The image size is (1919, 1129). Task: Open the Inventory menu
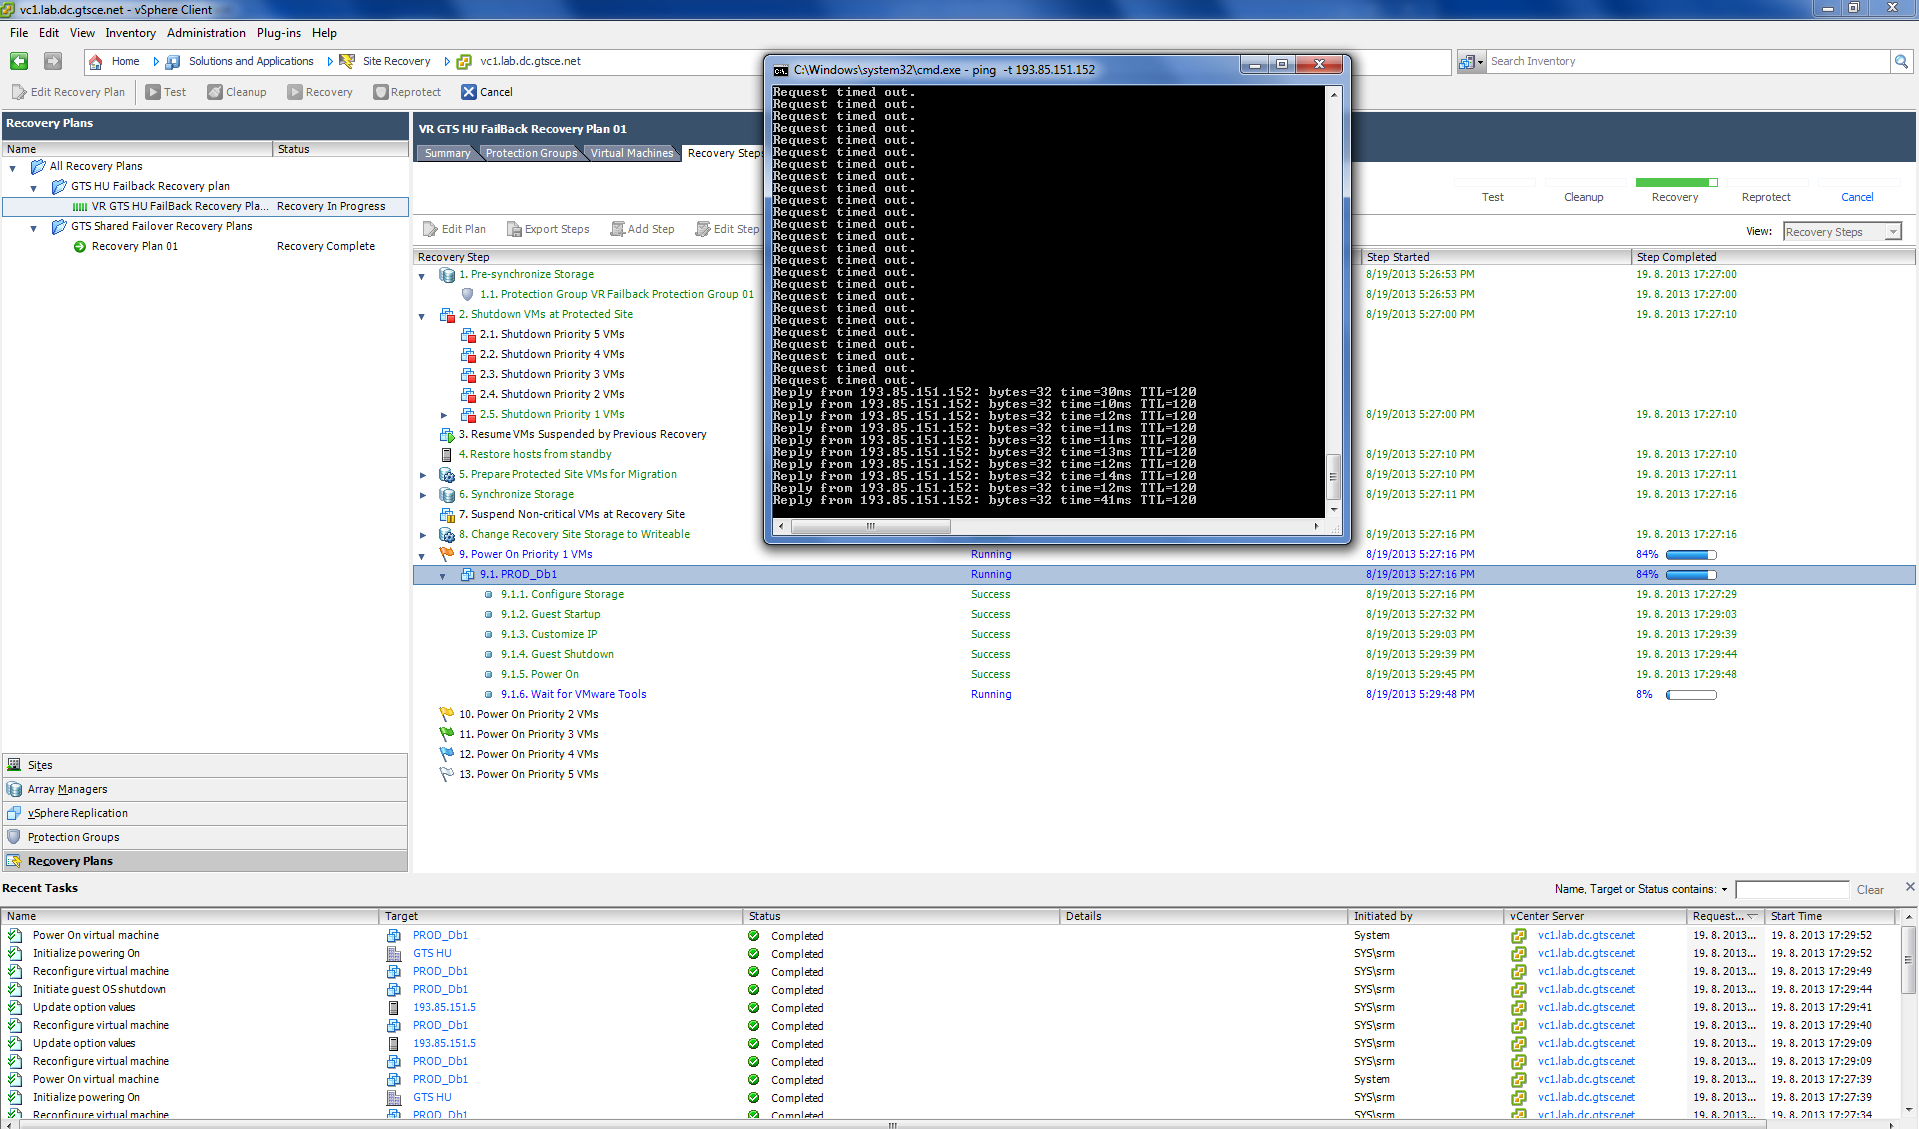(130, 33)
